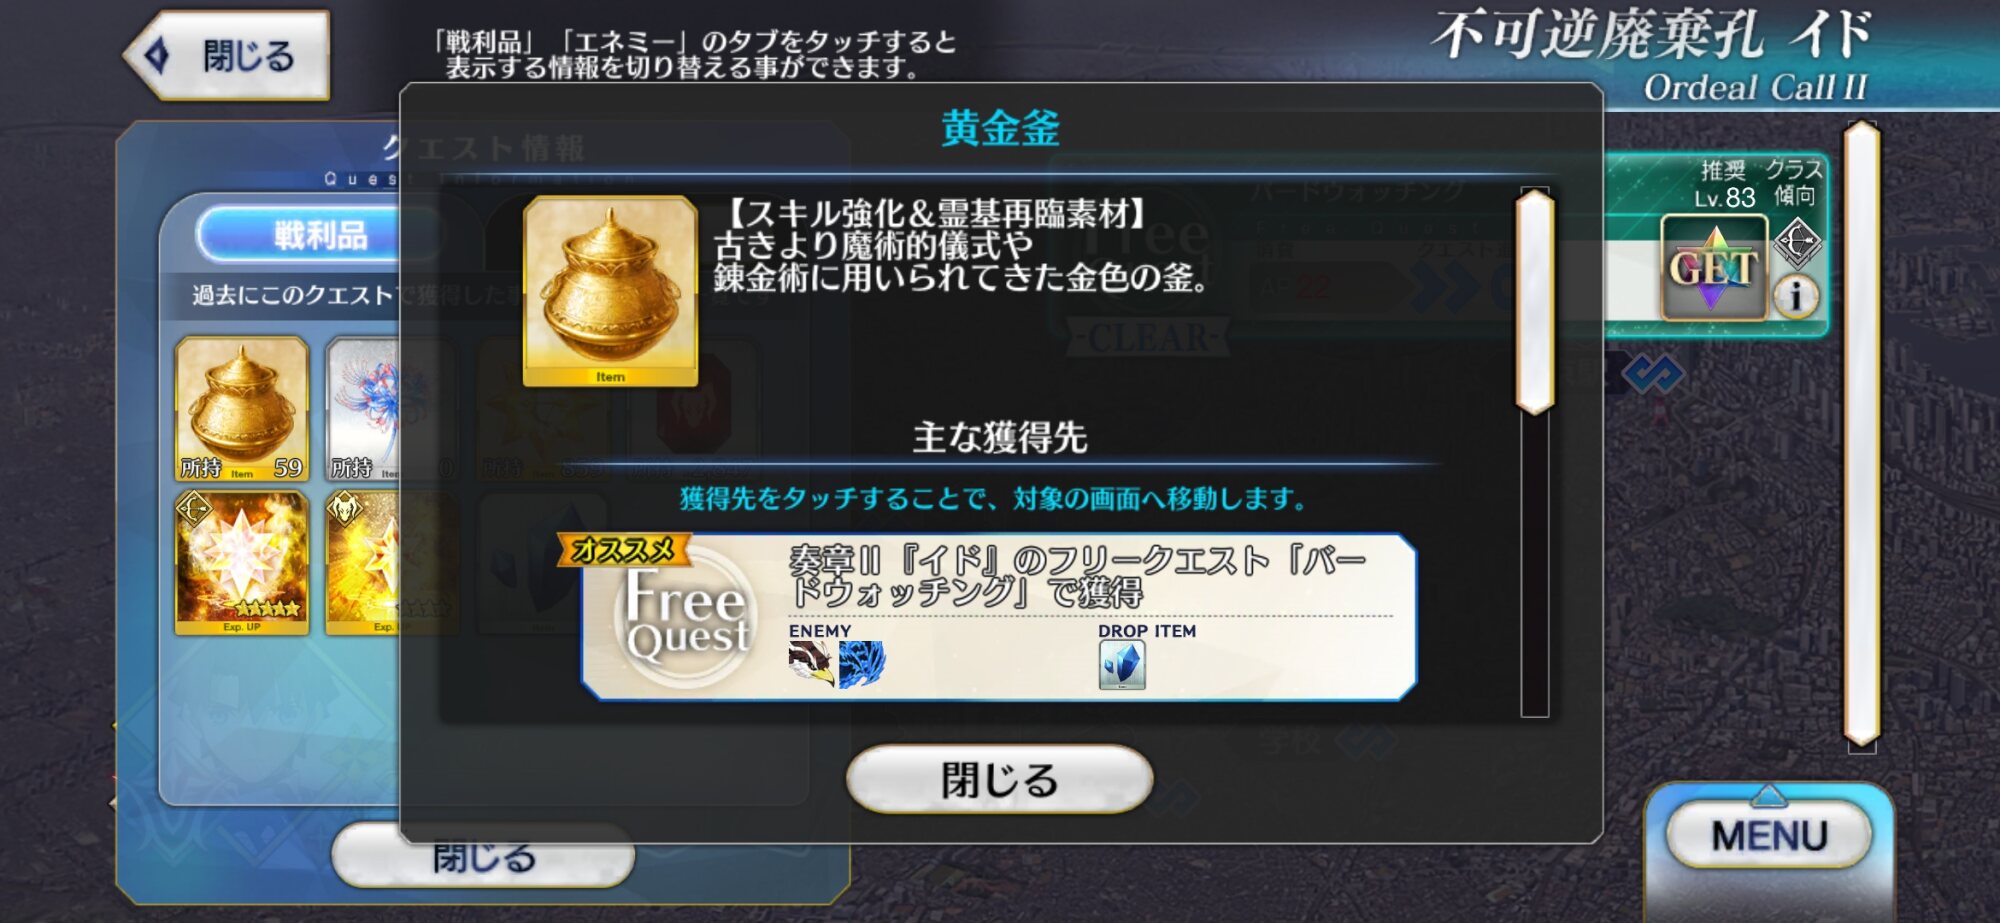Tap the blue crystal drop item icon
This screenshot has height=923, width=2000.
(x=1122, y=665)
